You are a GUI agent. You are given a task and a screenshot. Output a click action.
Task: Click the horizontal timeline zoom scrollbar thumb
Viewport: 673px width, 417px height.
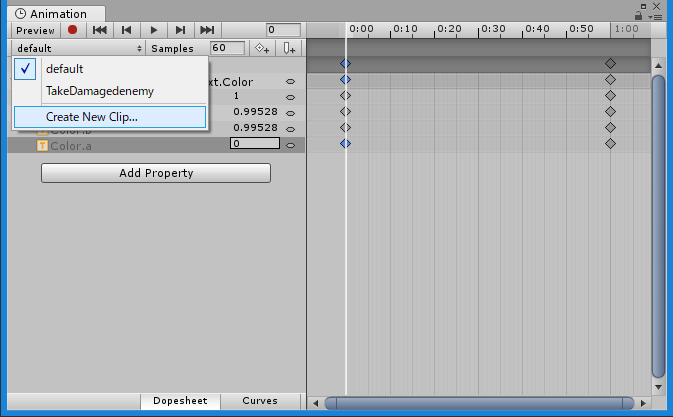[x=479, y=403]
